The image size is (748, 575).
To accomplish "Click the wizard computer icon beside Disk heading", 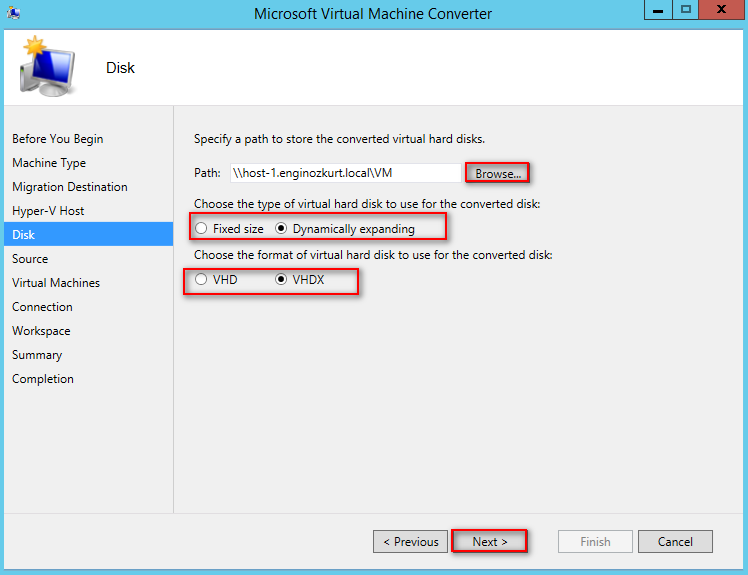I will pyautogui.click(x=47, y=66).
